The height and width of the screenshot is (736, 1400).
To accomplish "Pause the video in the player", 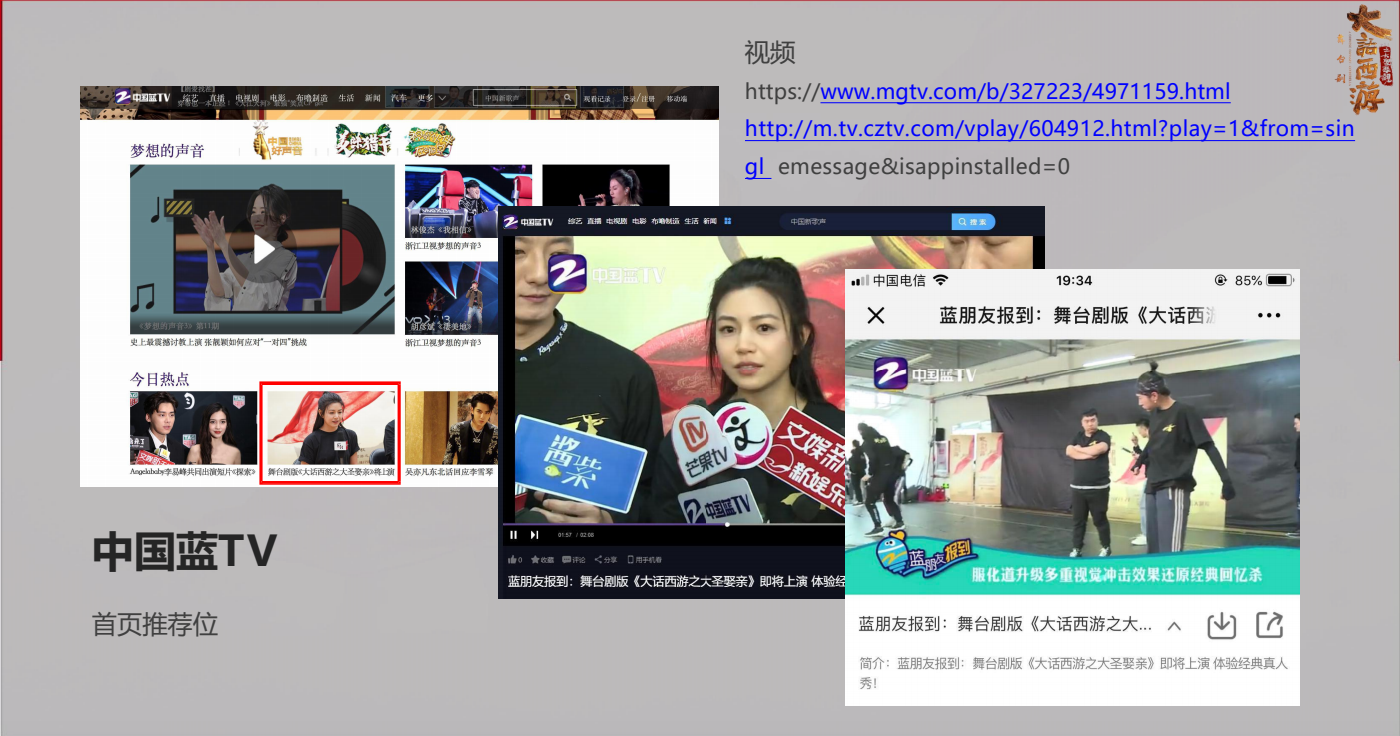I will (513, 535).
